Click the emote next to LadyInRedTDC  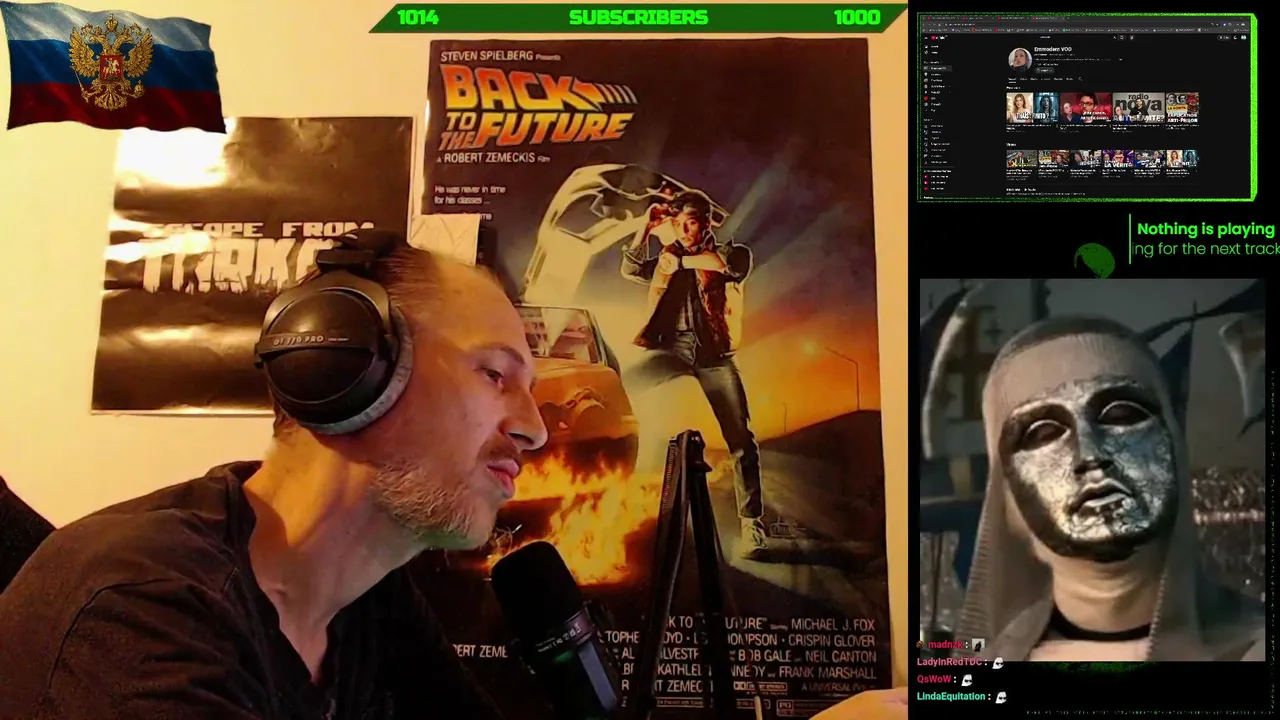click(x=997, y=662)
